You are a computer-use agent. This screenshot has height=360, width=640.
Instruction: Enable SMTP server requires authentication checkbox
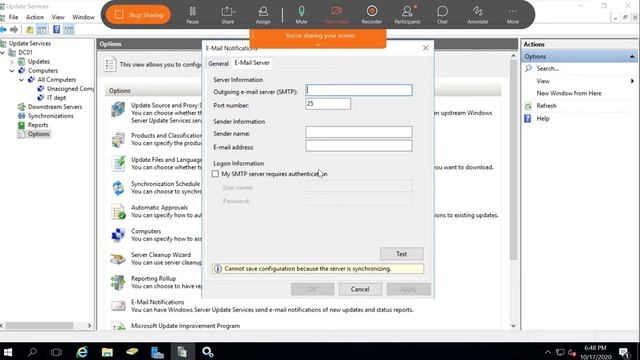(x=215, y=174)
